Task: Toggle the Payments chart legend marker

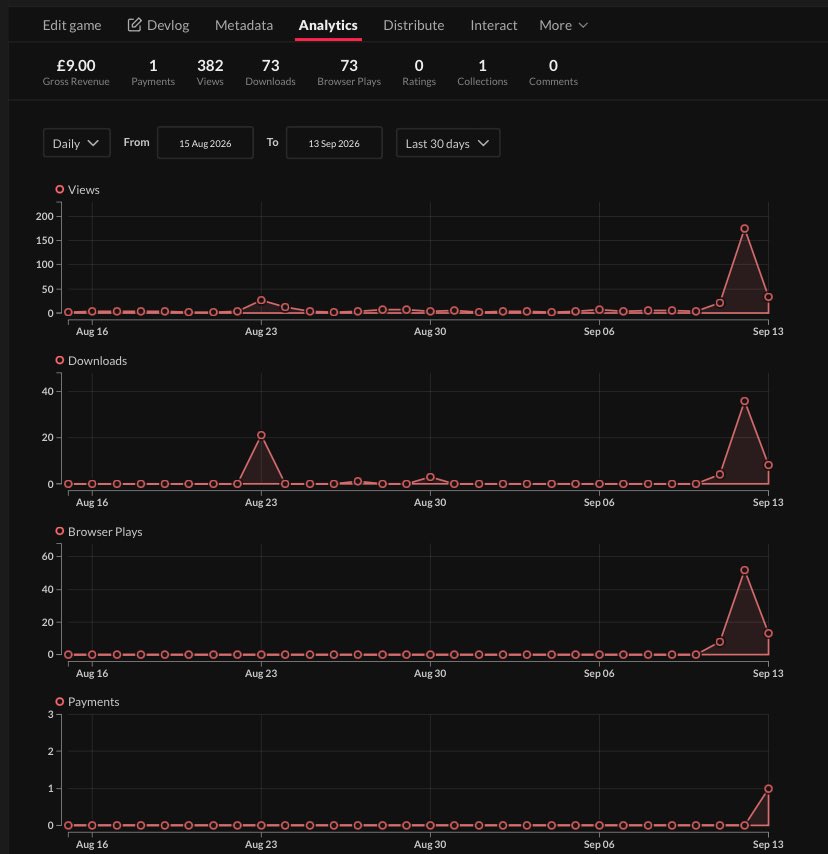Action: pyautogui.click(x=60, y=702)
